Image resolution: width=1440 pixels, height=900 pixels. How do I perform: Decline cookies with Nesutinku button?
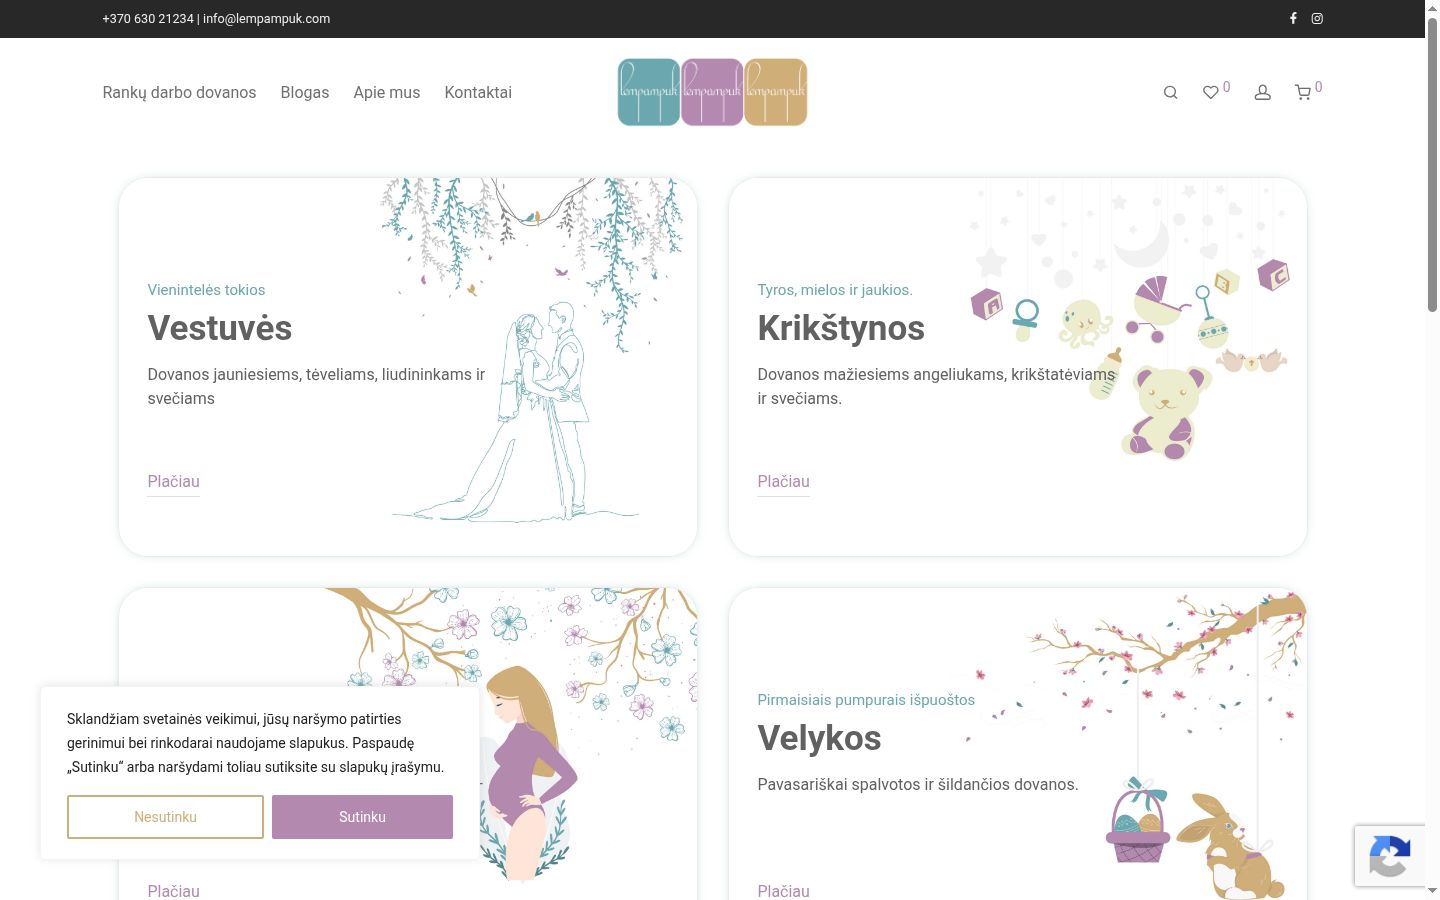165,817
